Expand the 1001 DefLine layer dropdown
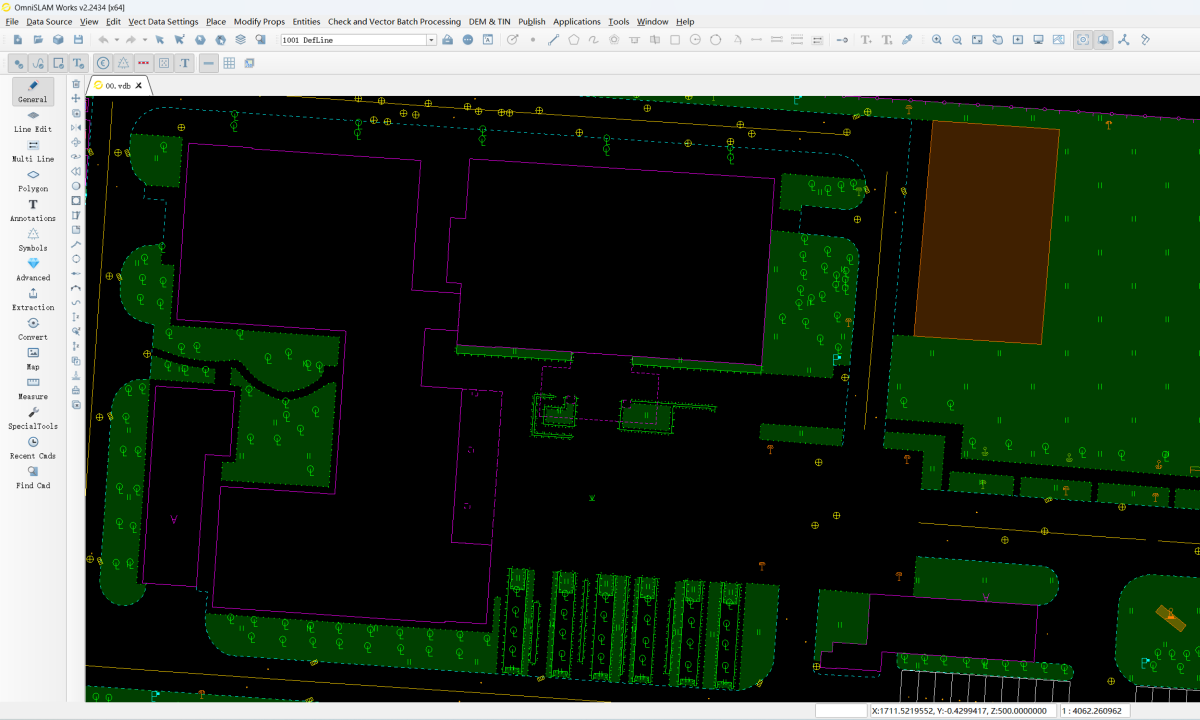Screen dimensions: 1200x720 click(x=431, y=40)
